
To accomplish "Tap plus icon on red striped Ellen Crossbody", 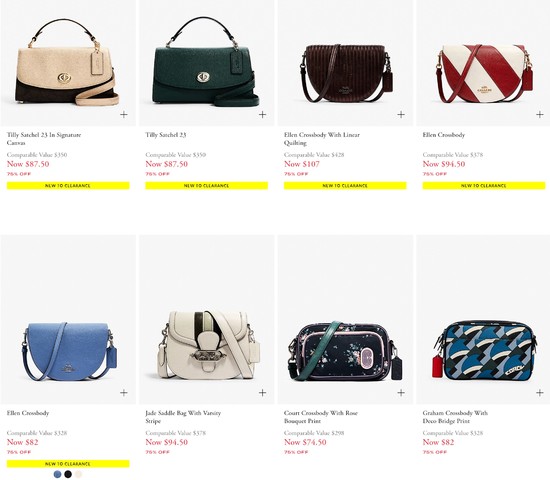I will tap(540, 114).
